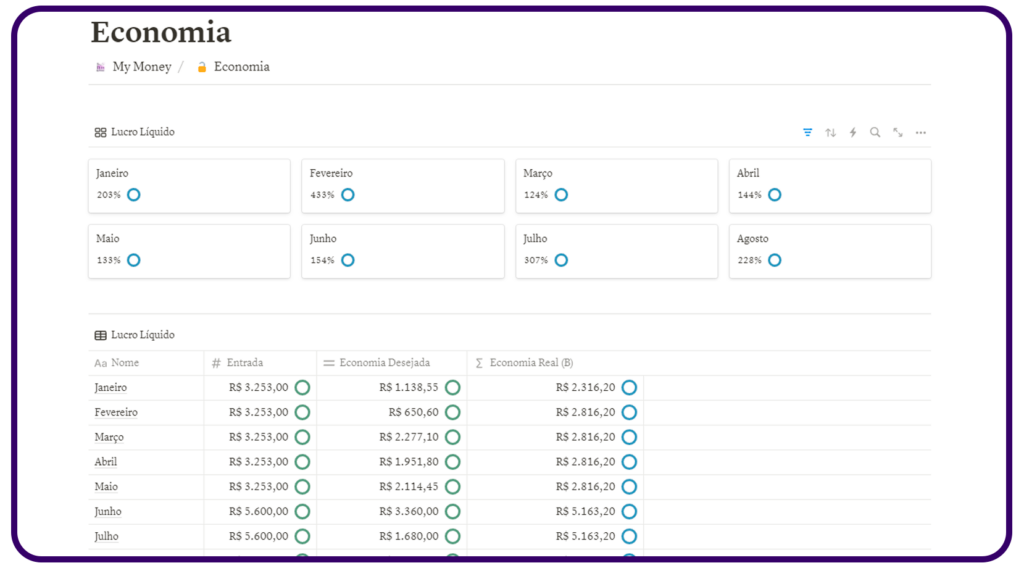Open the filter icon in Lucro Líquido toolbar
The height and width of the screenshot is (568, 1024).
click(807, 132)
